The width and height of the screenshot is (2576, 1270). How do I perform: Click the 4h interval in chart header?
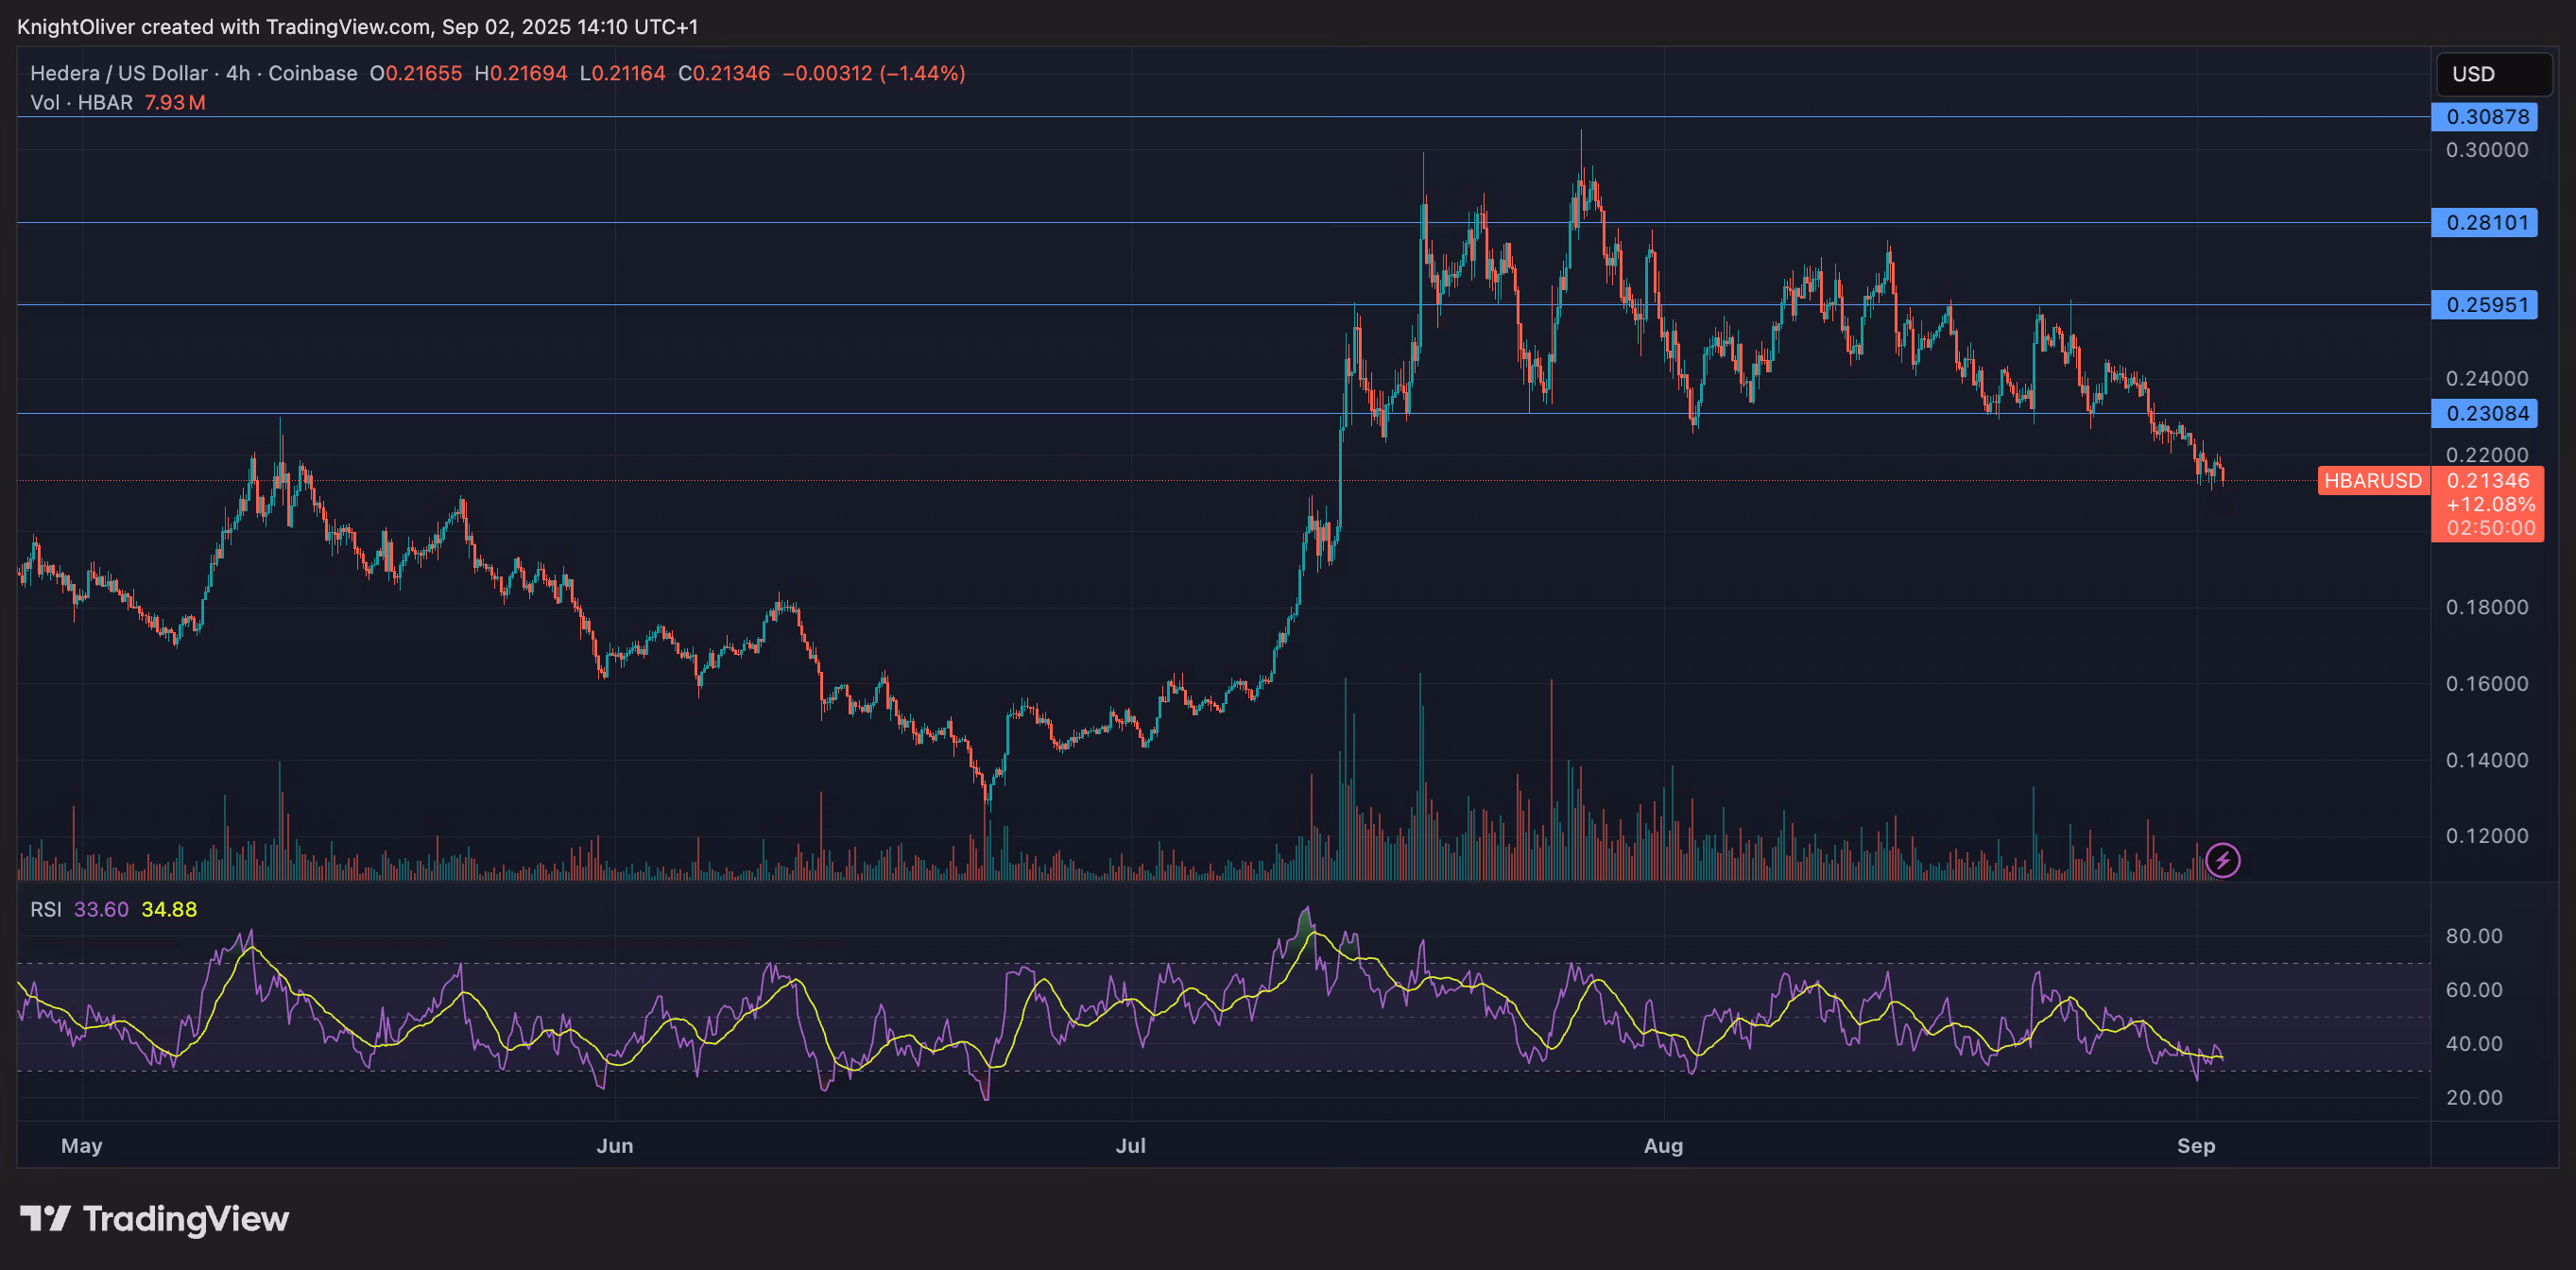coord(238,73)
